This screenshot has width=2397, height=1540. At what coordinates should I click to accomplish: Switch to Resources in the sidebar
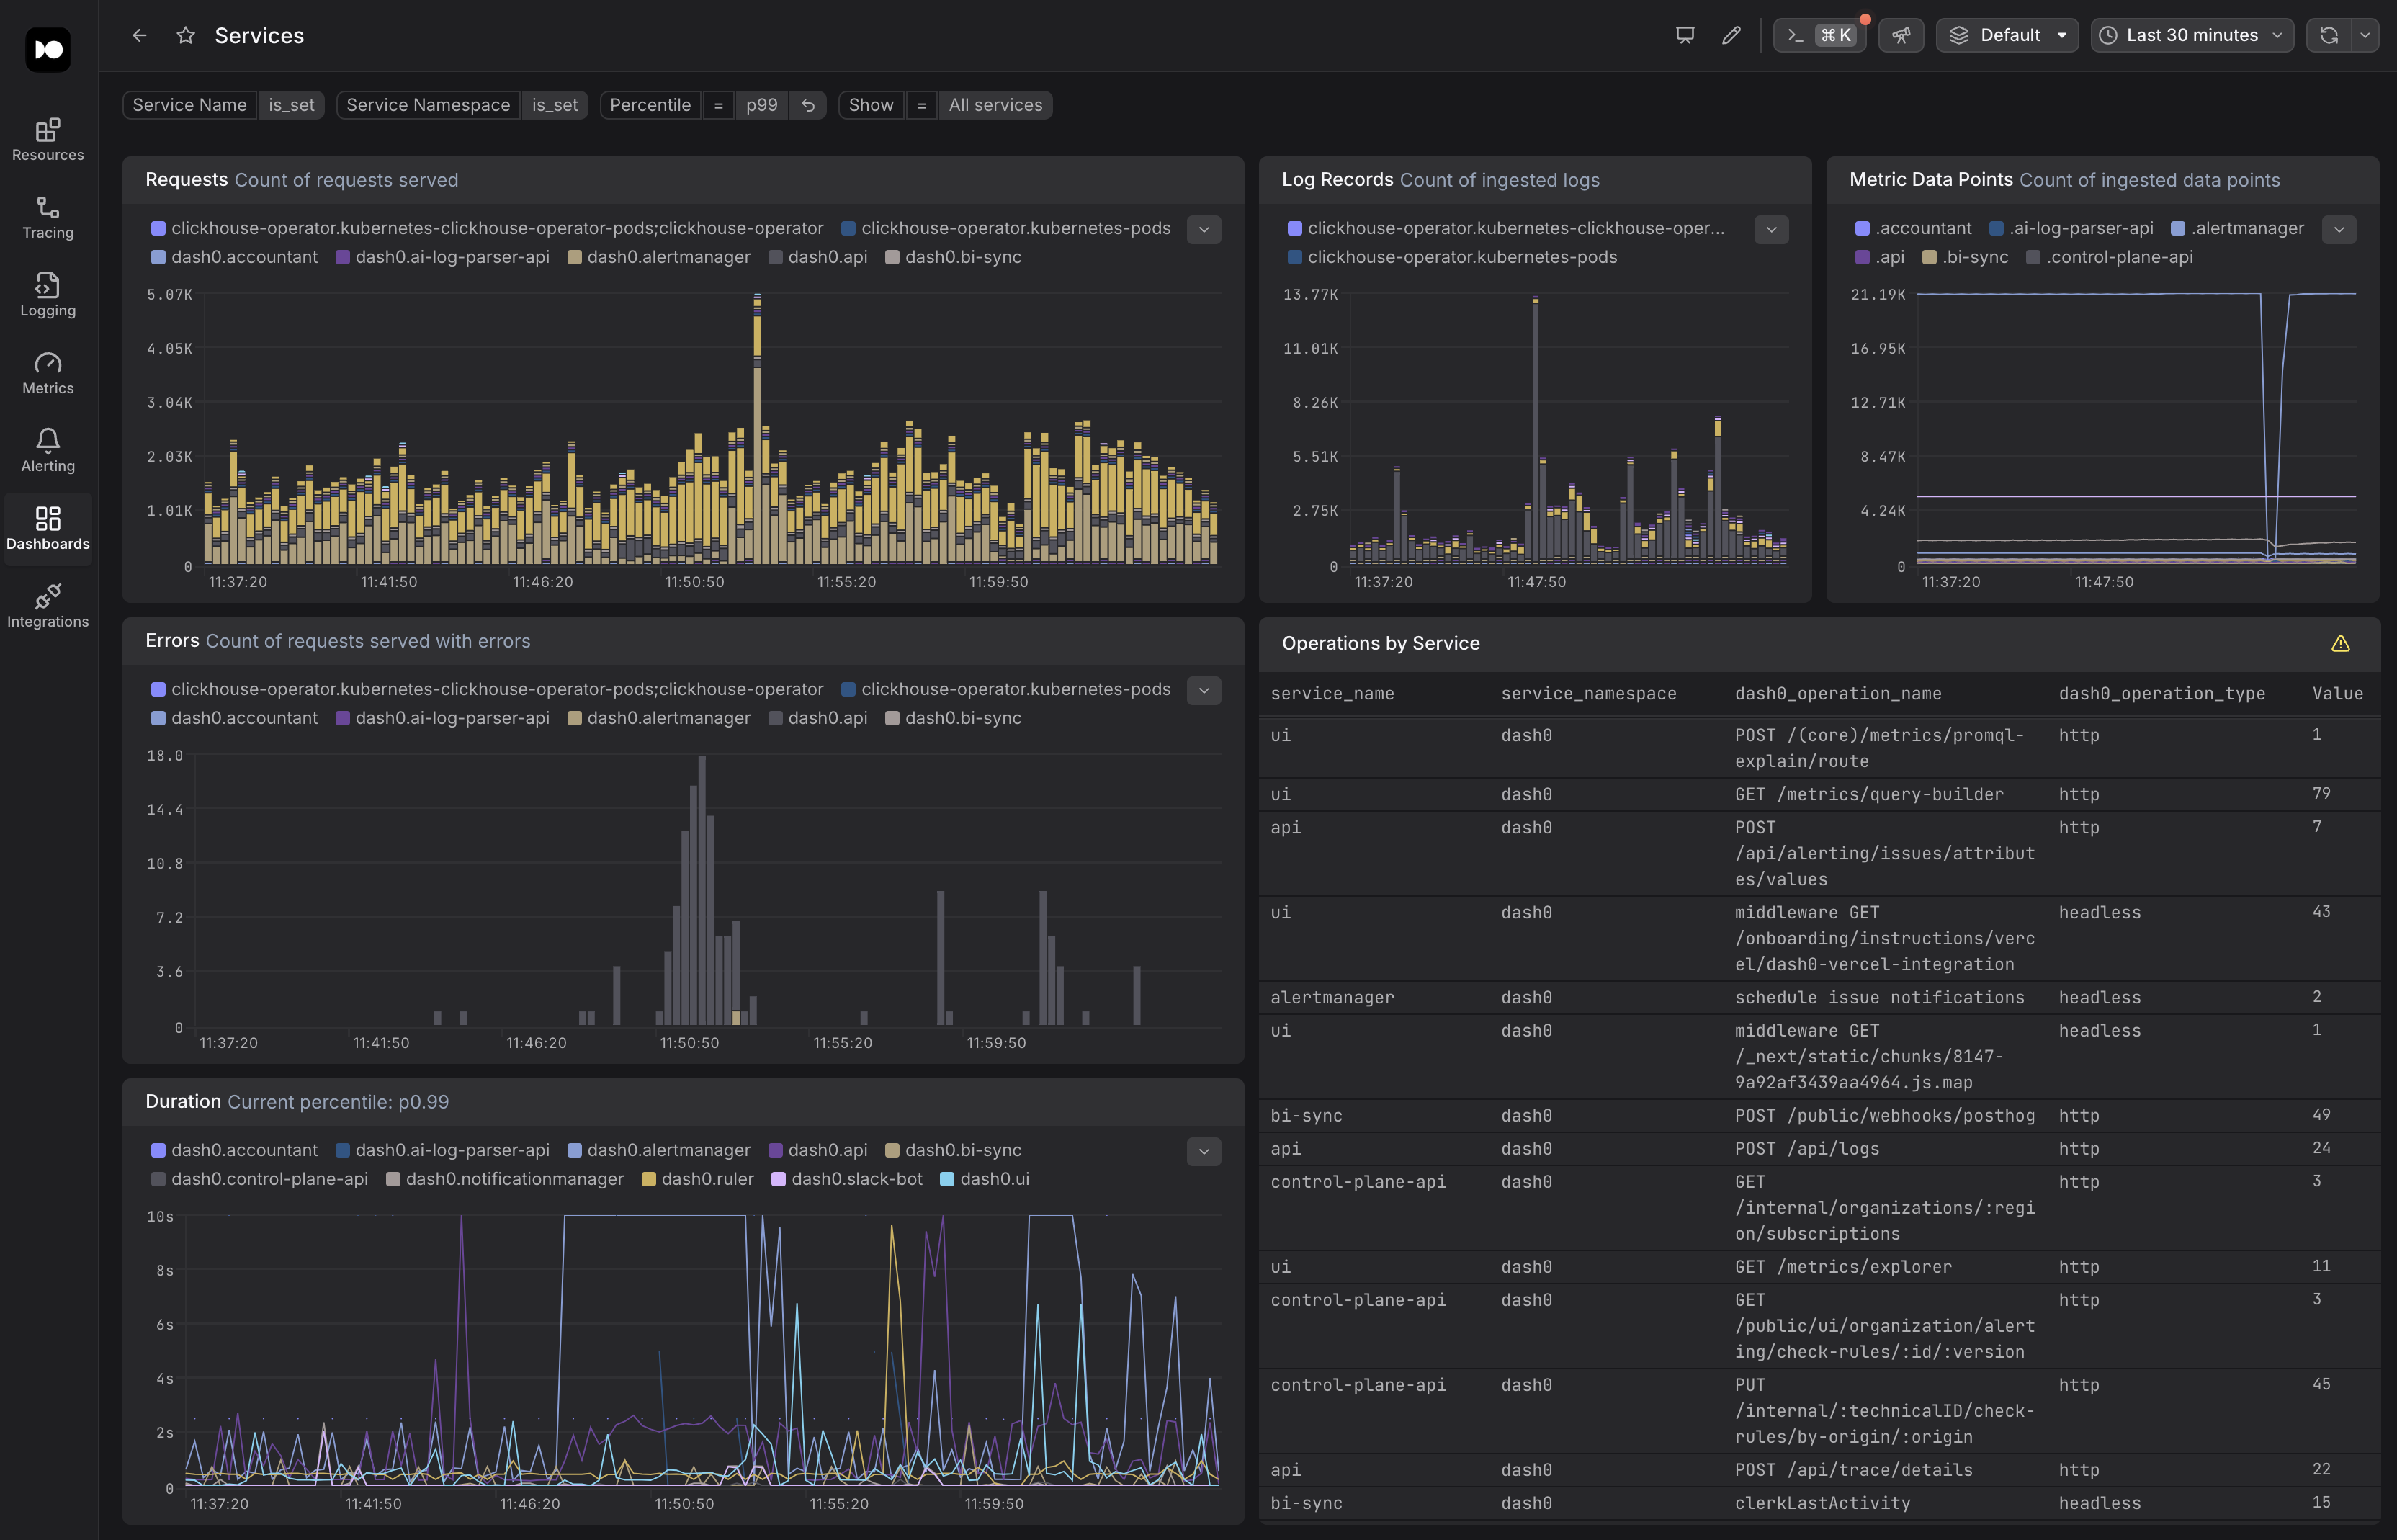point(48,140)
